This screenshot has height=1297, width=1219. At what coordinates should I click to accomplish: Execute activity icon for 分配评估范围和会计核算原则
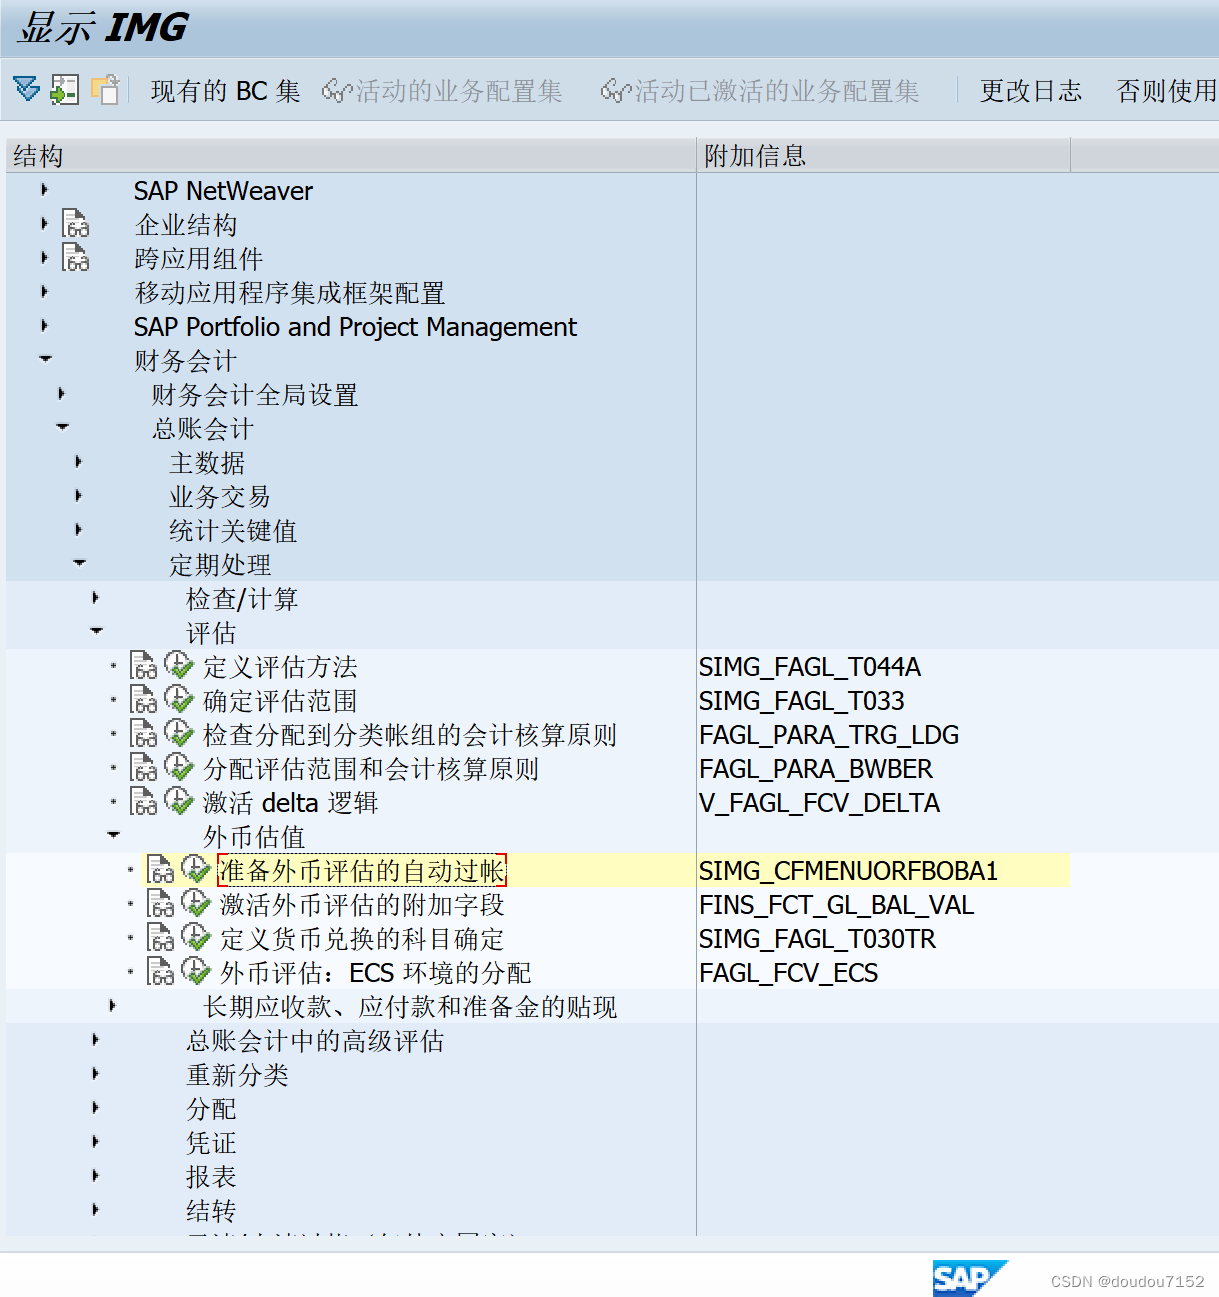[x=178, y=767]
